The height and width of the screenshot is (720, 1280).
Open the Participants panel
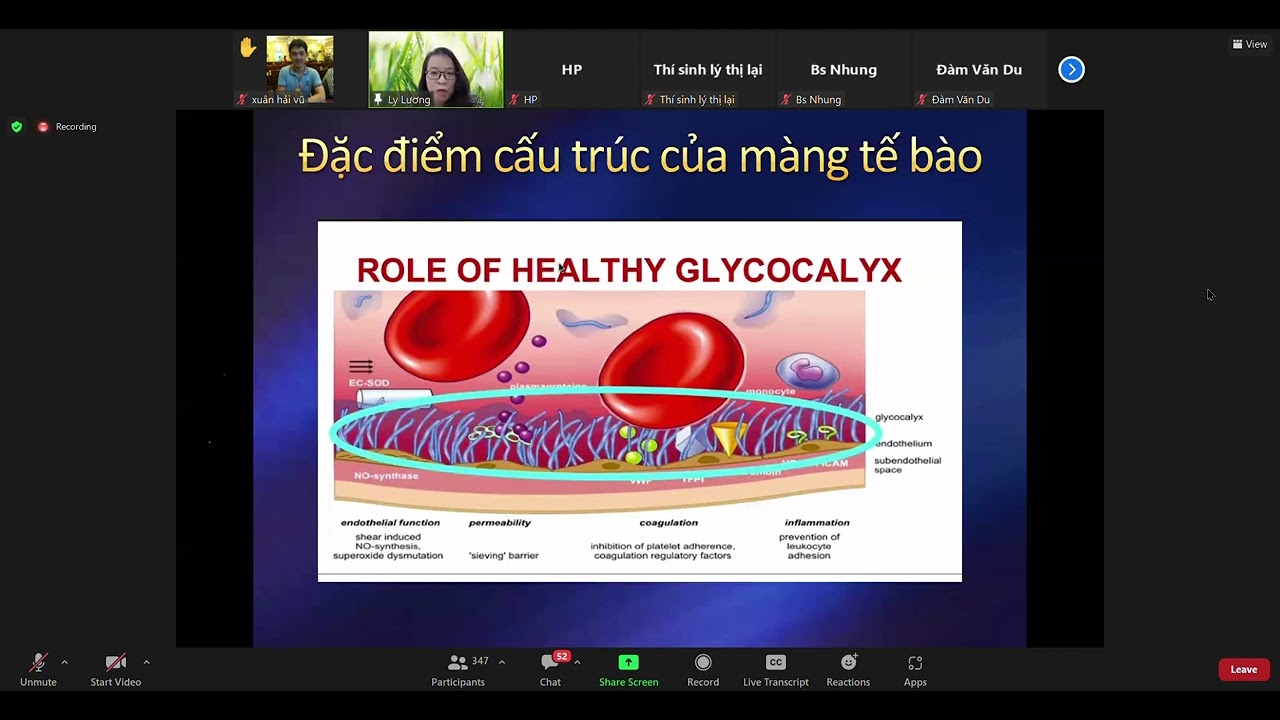click(x=458, y=670)
